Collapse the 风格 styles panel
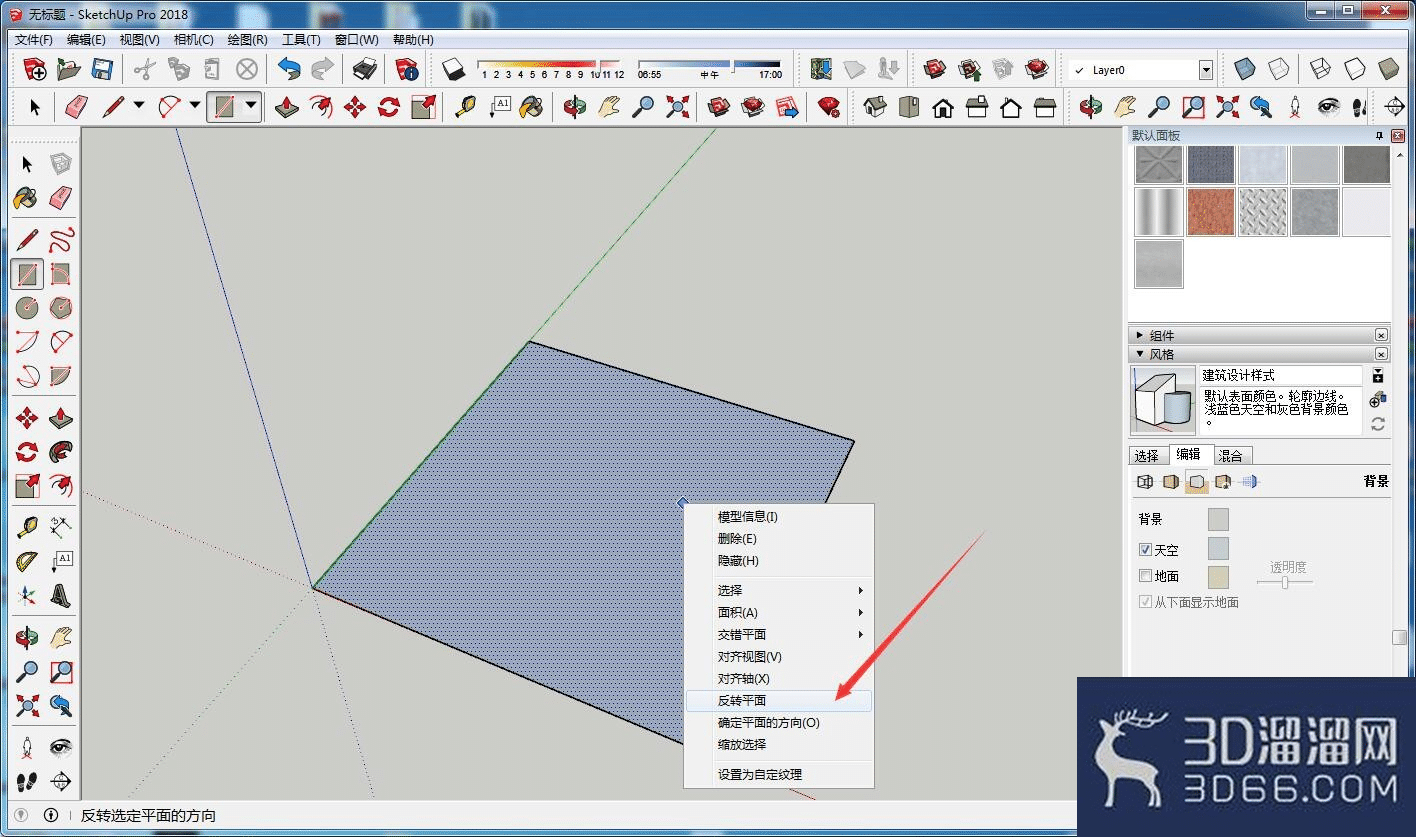The image size is (1416, 837). pyautogui.click(x=1140, y=354)
